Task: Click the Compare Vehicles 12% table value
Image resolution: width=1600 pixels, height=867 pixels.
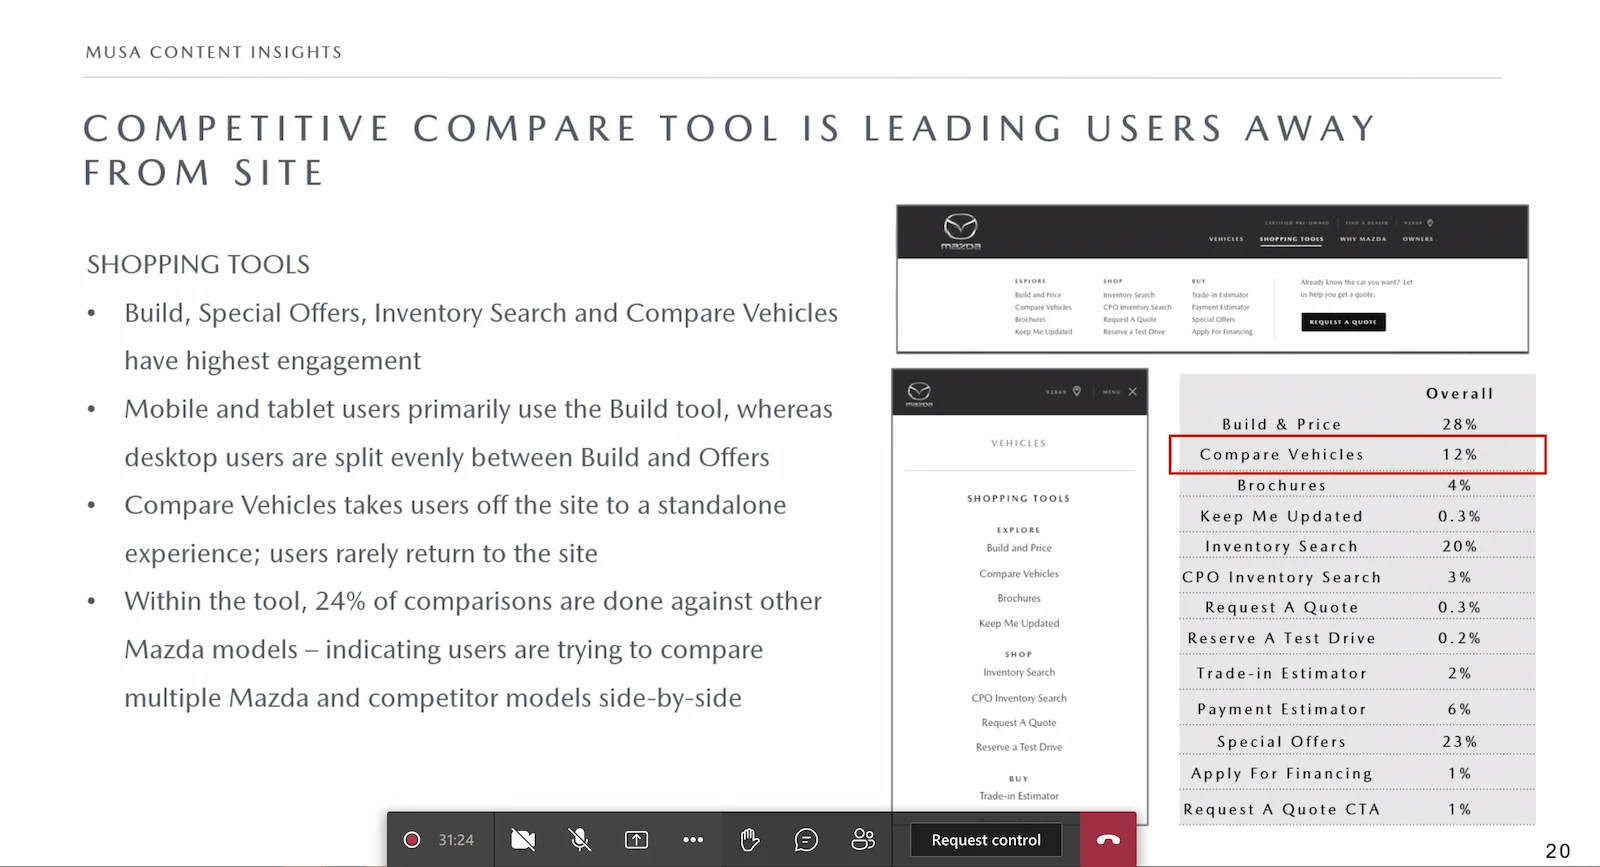Action: pyautogui.click(x=1459, y=454)
